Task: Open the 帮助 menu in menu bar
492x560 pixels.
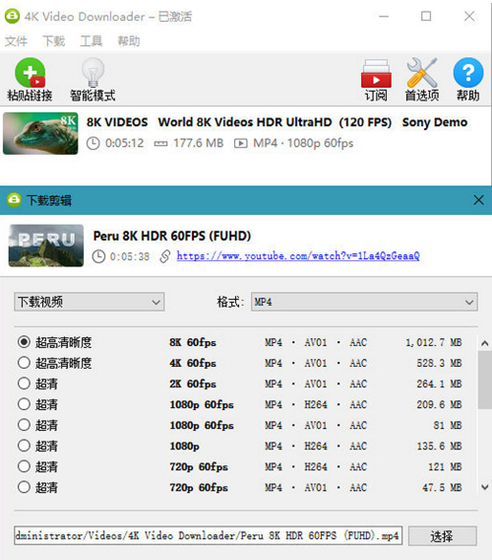Action: 129,41
